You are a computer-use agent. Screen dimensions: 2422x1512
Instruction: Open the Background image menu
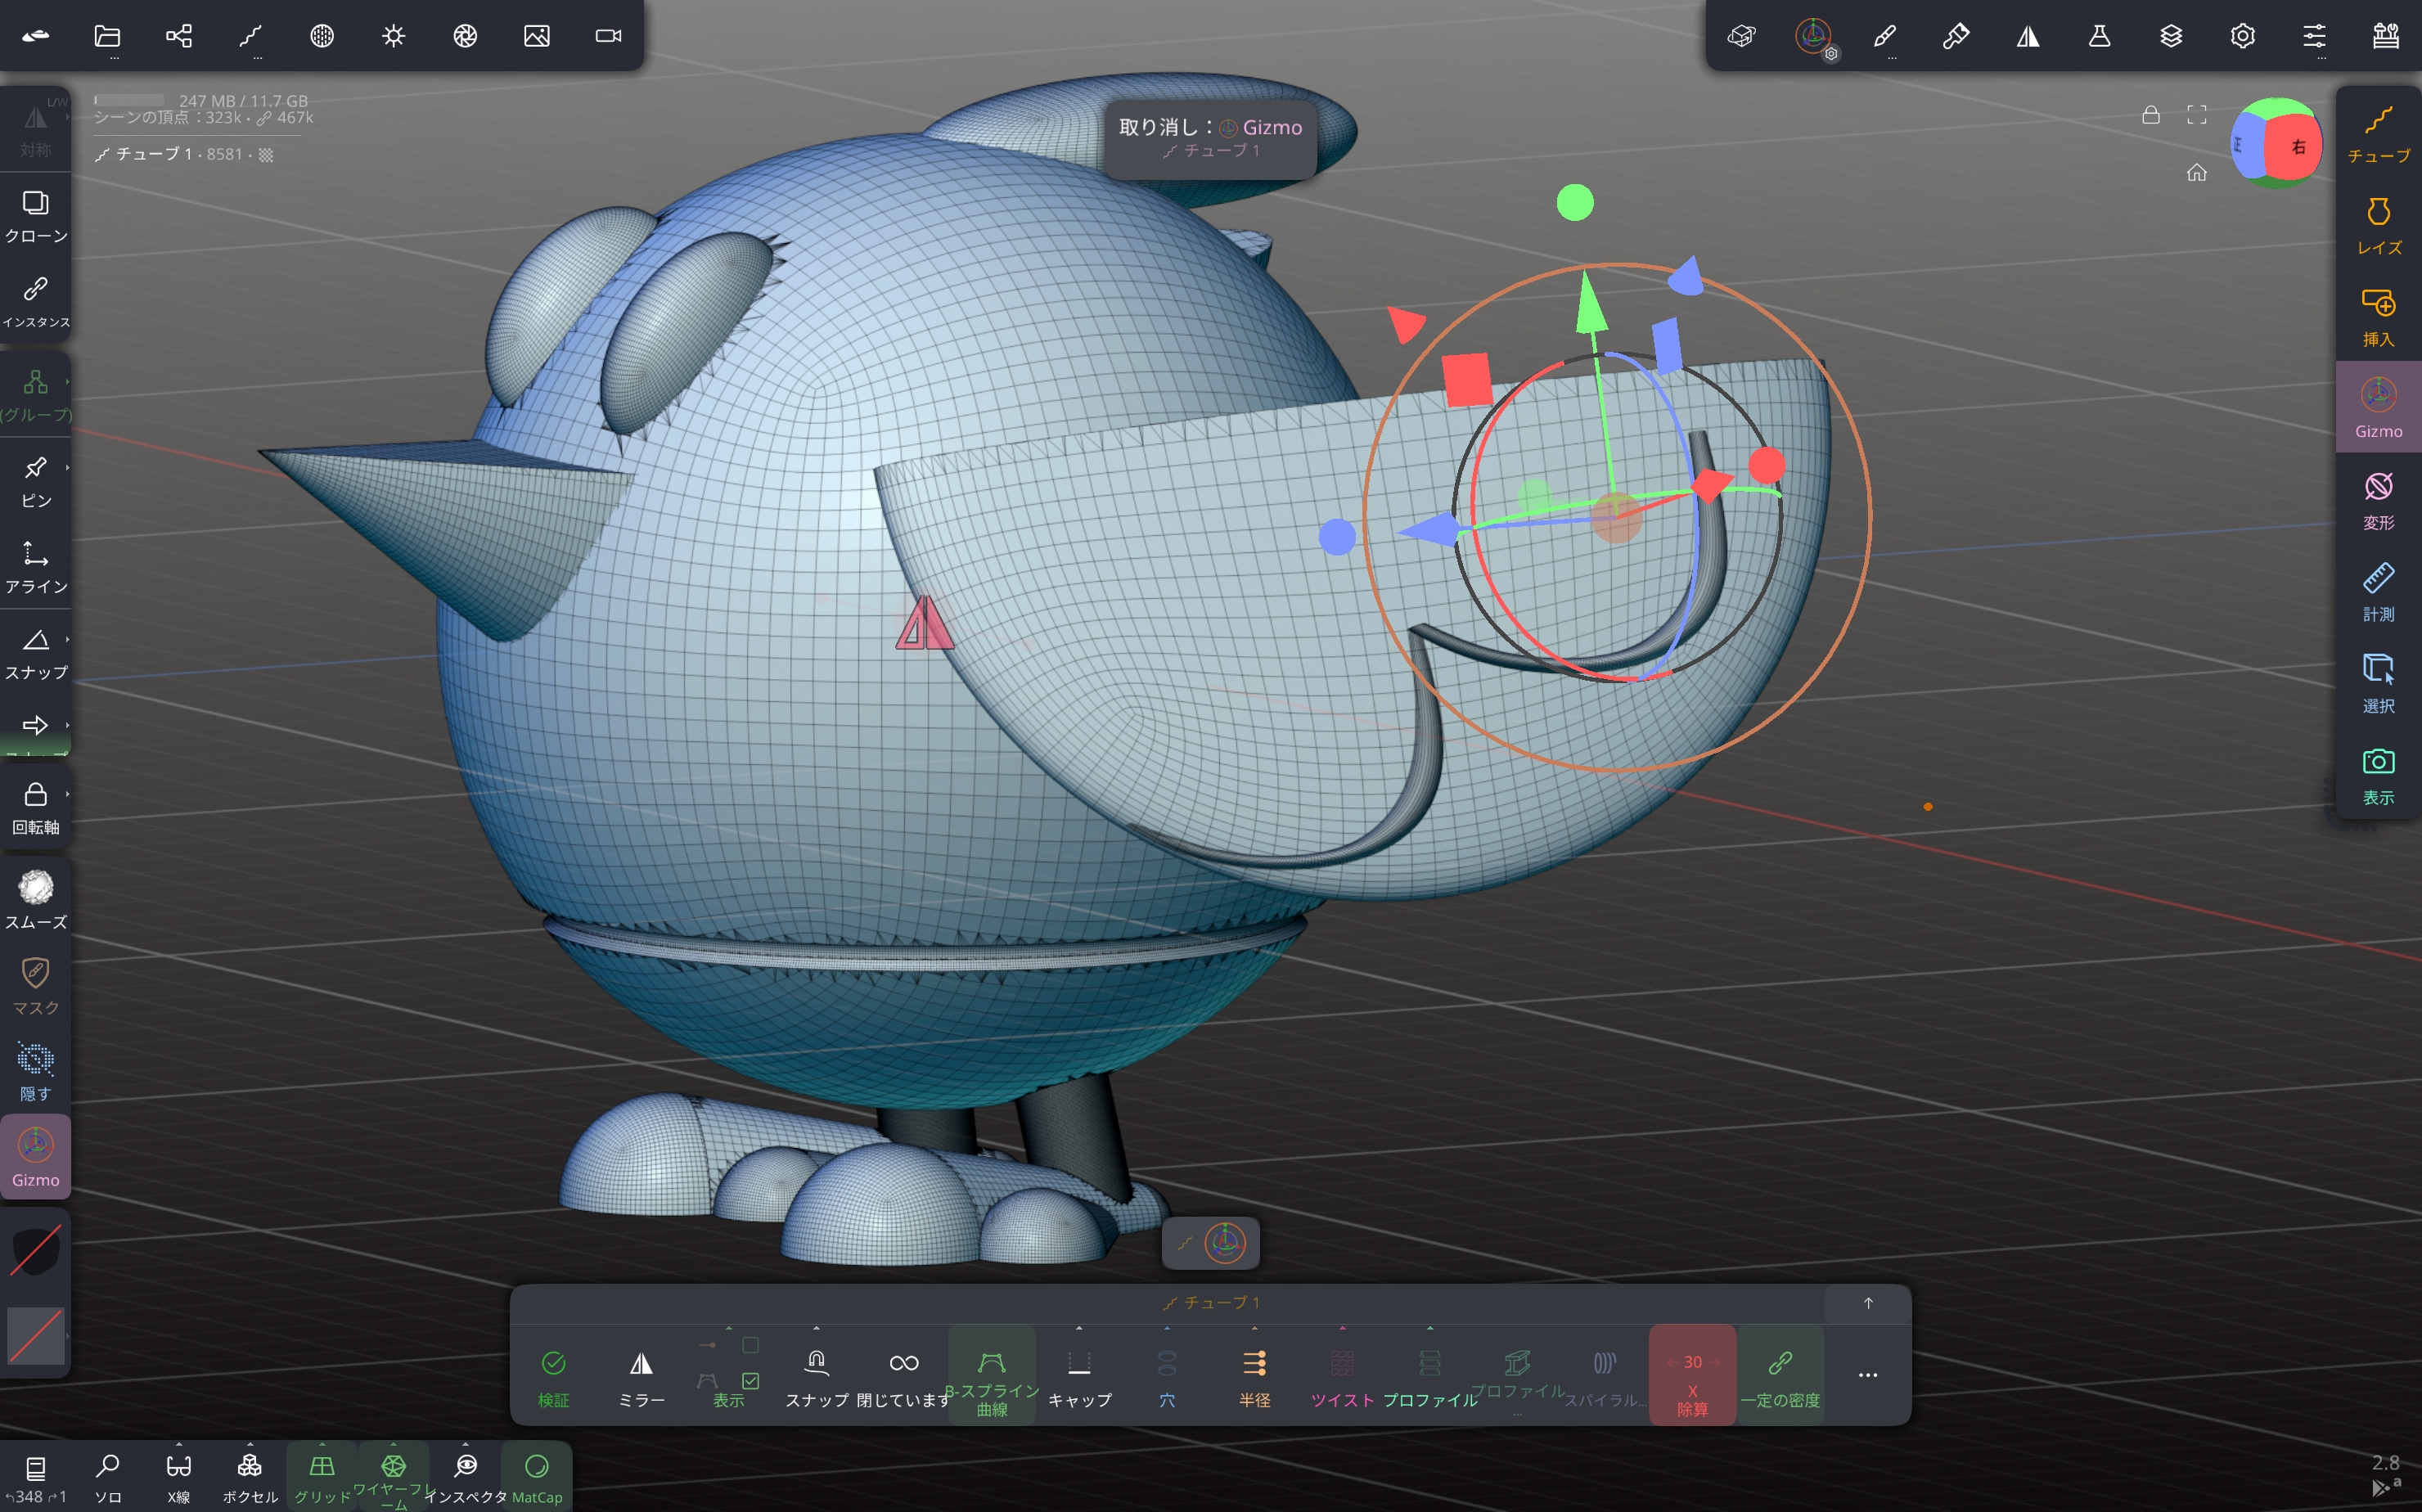coord(537,36)
